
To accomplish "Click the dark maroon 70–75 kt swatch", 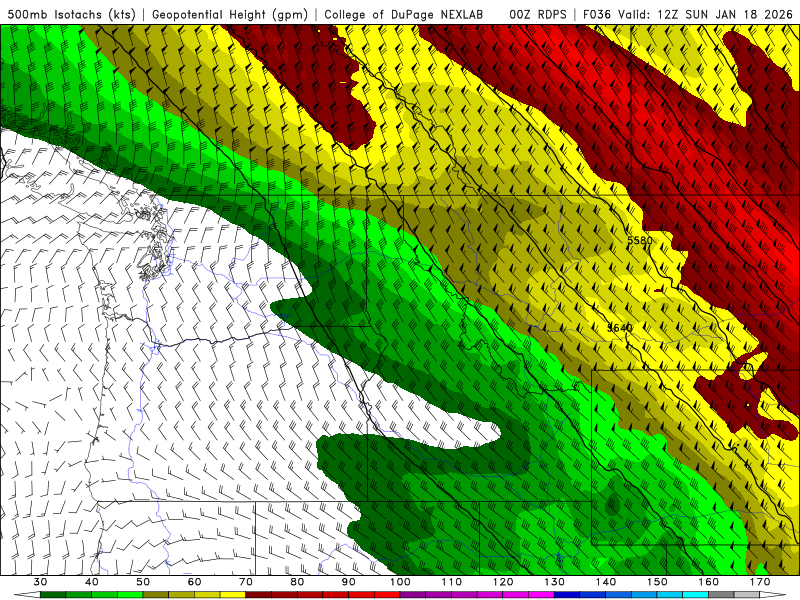I will pyautogui.click(x=259, y=595).
